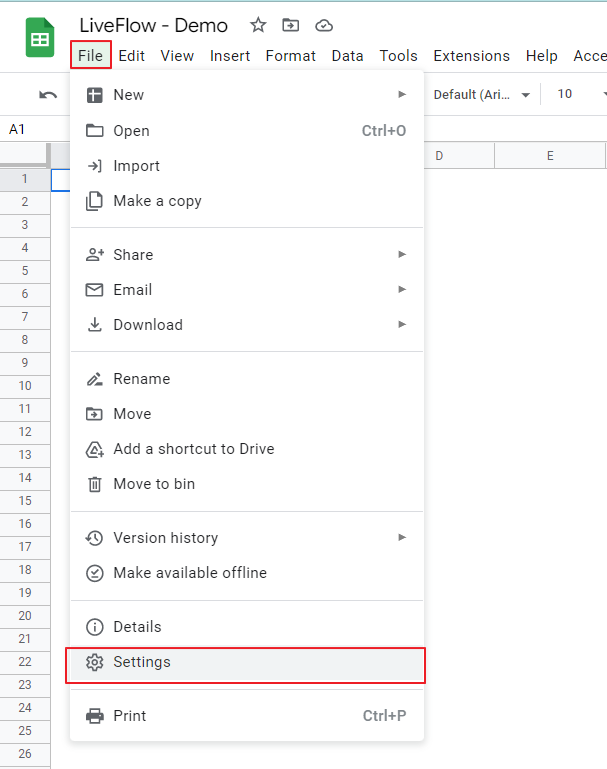Click the New sheet icon in menu
Image resolution: width=607 pixels, height=769 pixels.
(95, 95)
